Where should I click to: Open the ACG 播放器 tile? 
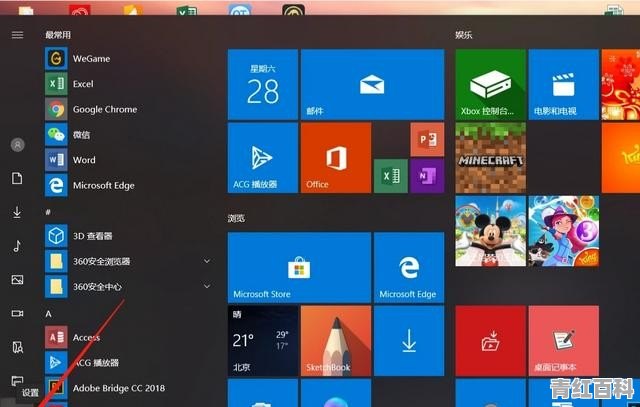coord(263,158)
